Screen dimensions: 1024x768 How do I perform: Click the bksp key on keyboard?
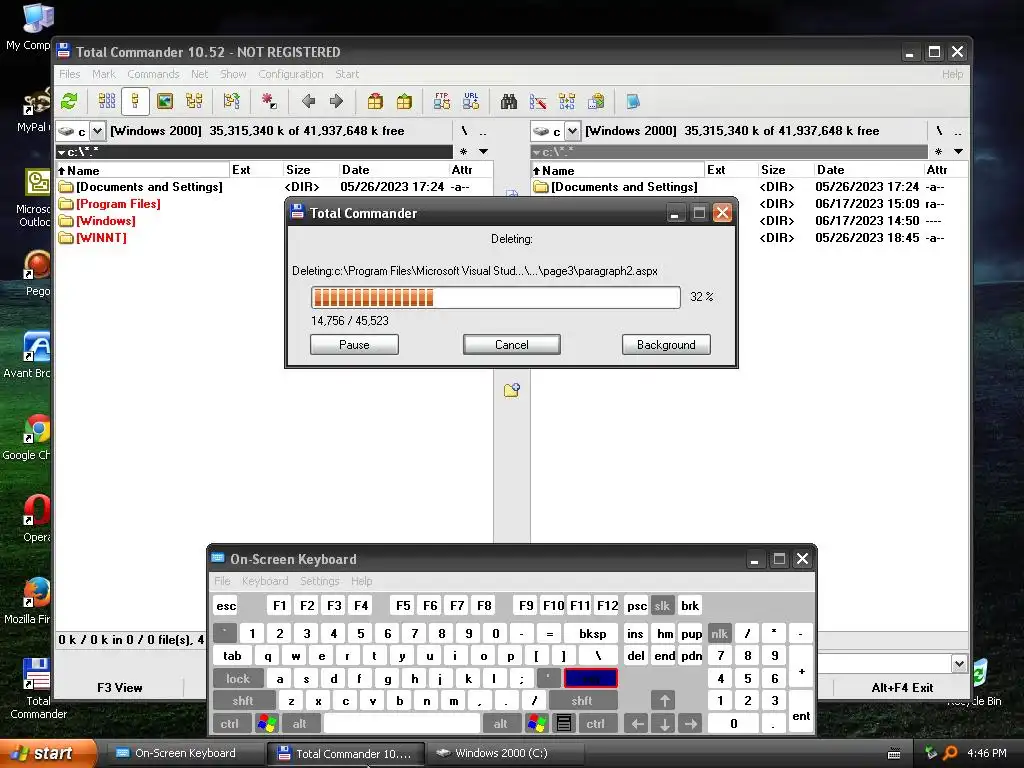[x=592, y=633]
